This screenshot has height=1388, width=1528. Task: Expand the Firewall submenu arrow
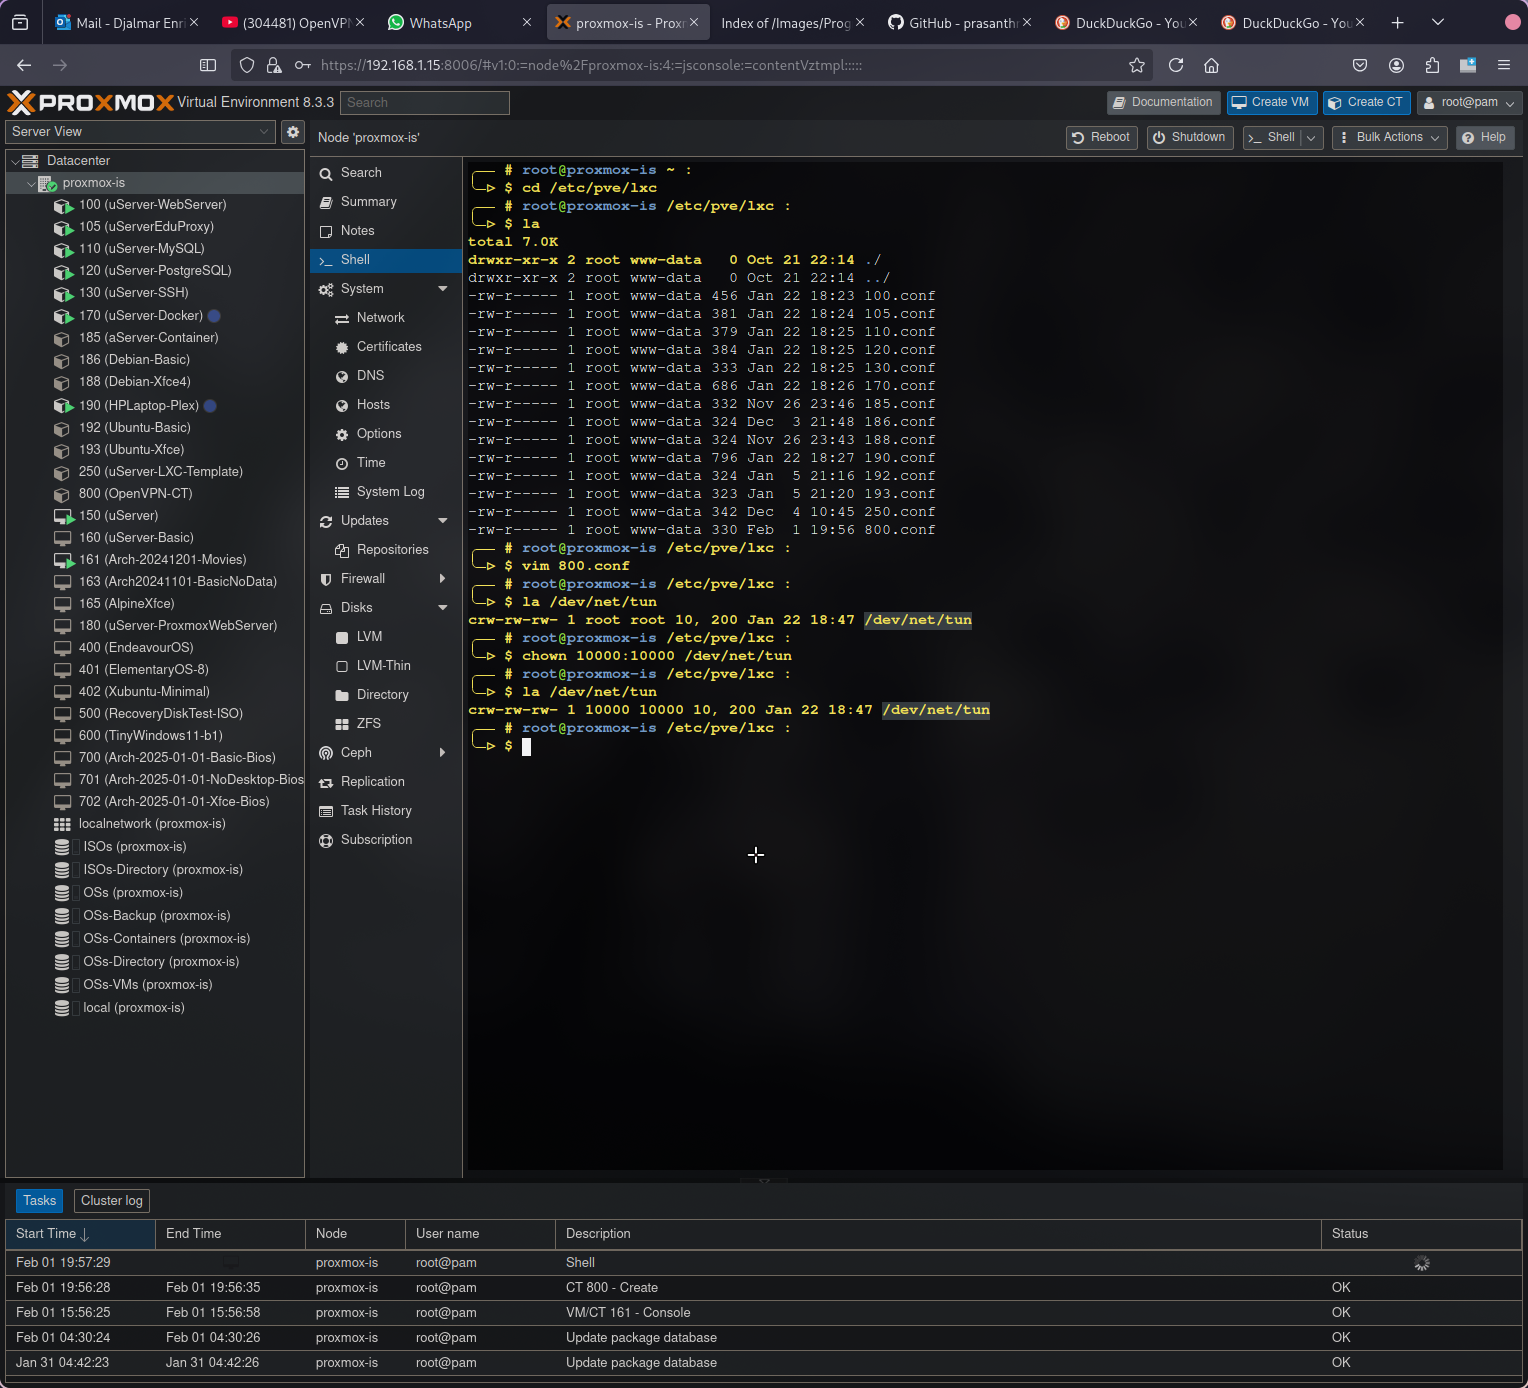pyautogui.click(x=442, y=579)
